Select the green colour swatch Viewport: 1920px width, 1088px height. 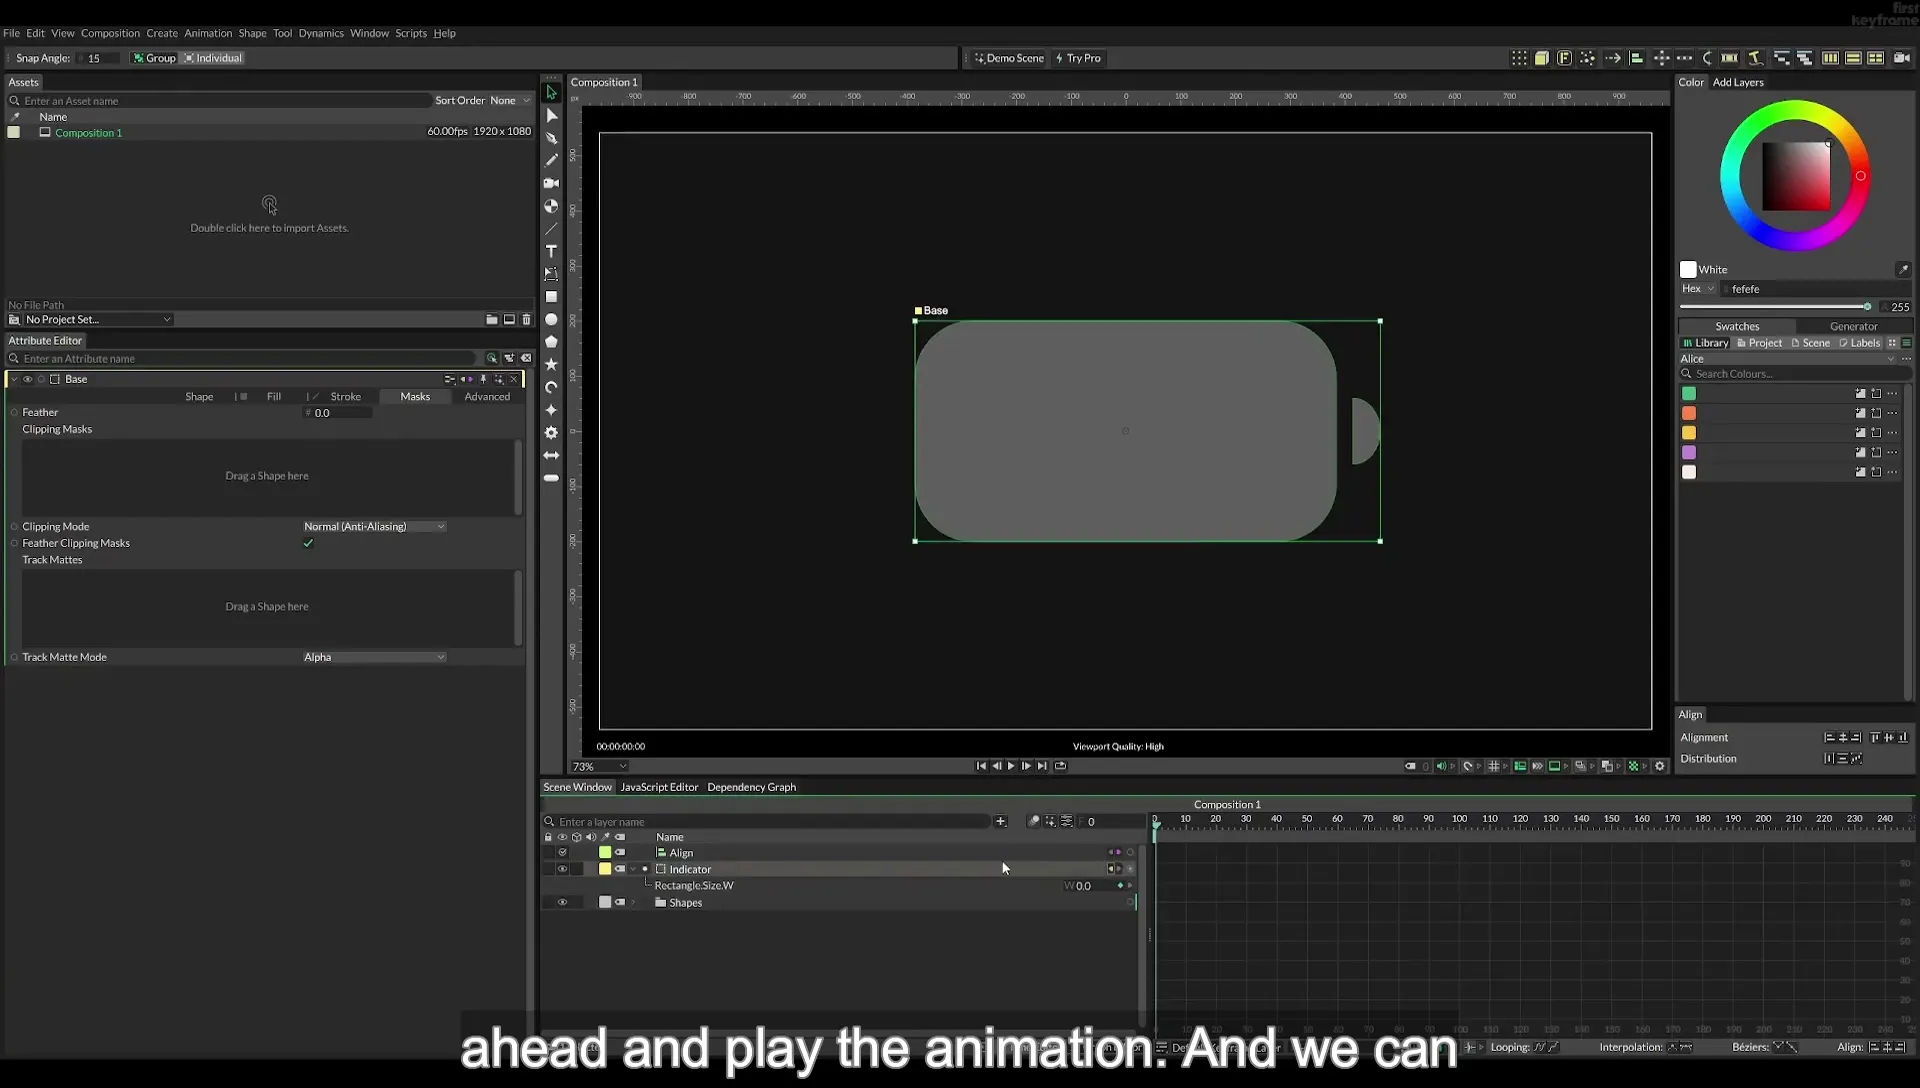[1689, 394]
